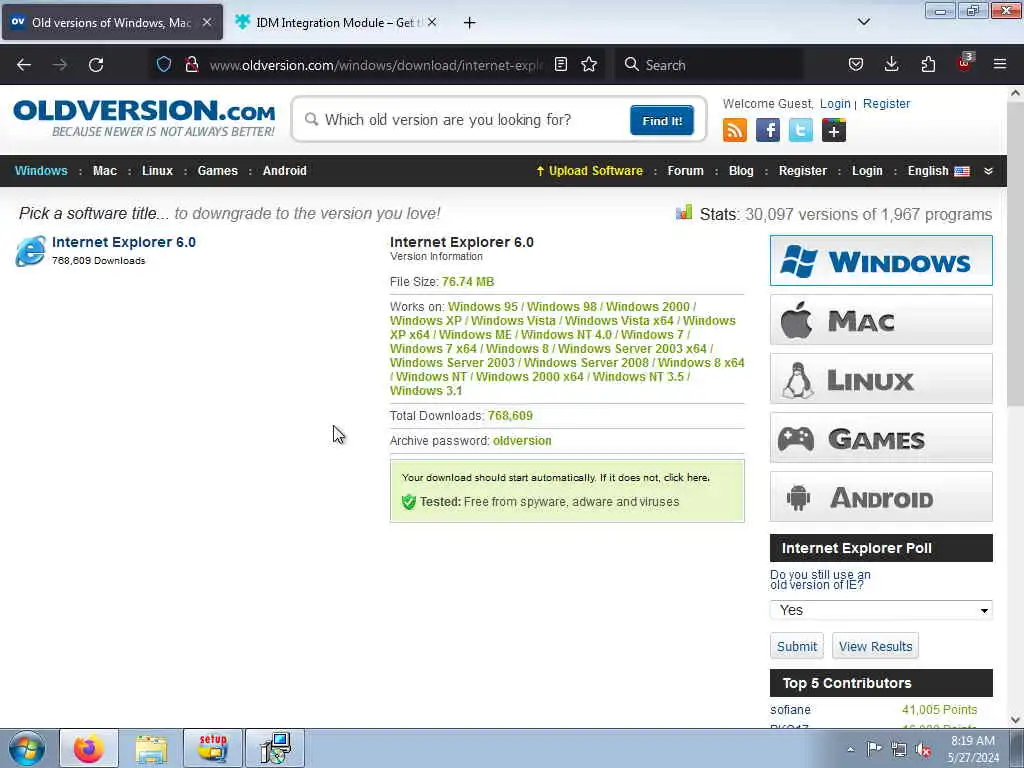Open the Pocket save icon
Screen dimensions: 1024x768
point(856,64)
